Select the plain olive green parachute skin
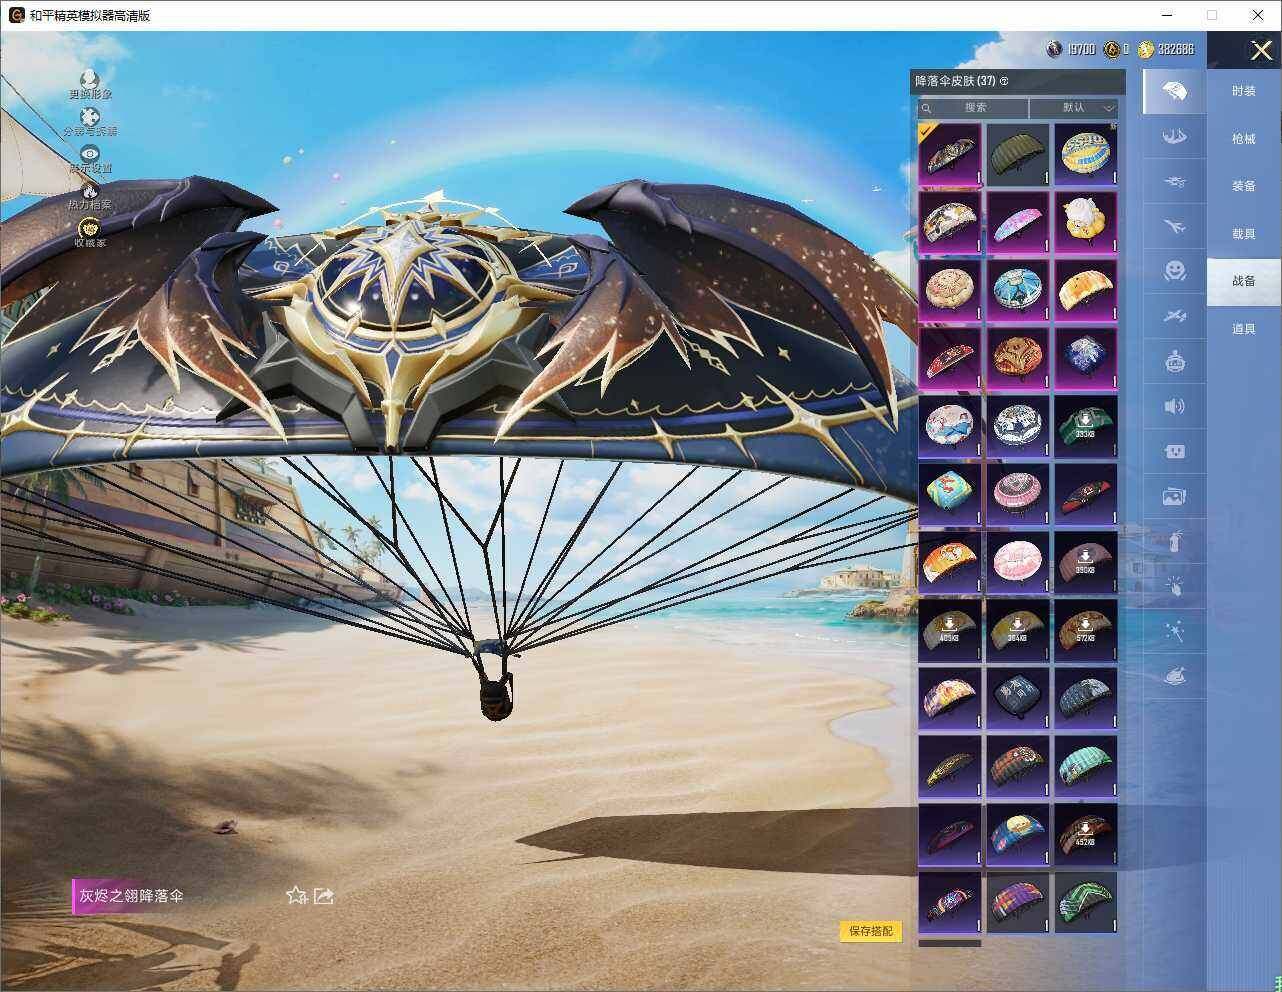Image resolution: width=1282 pixels, height=992 pixels. tap(1018, 154)
